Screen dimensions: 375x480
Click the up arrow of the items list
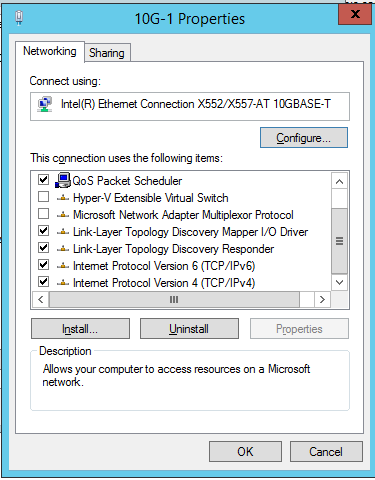tap(340, 182)
